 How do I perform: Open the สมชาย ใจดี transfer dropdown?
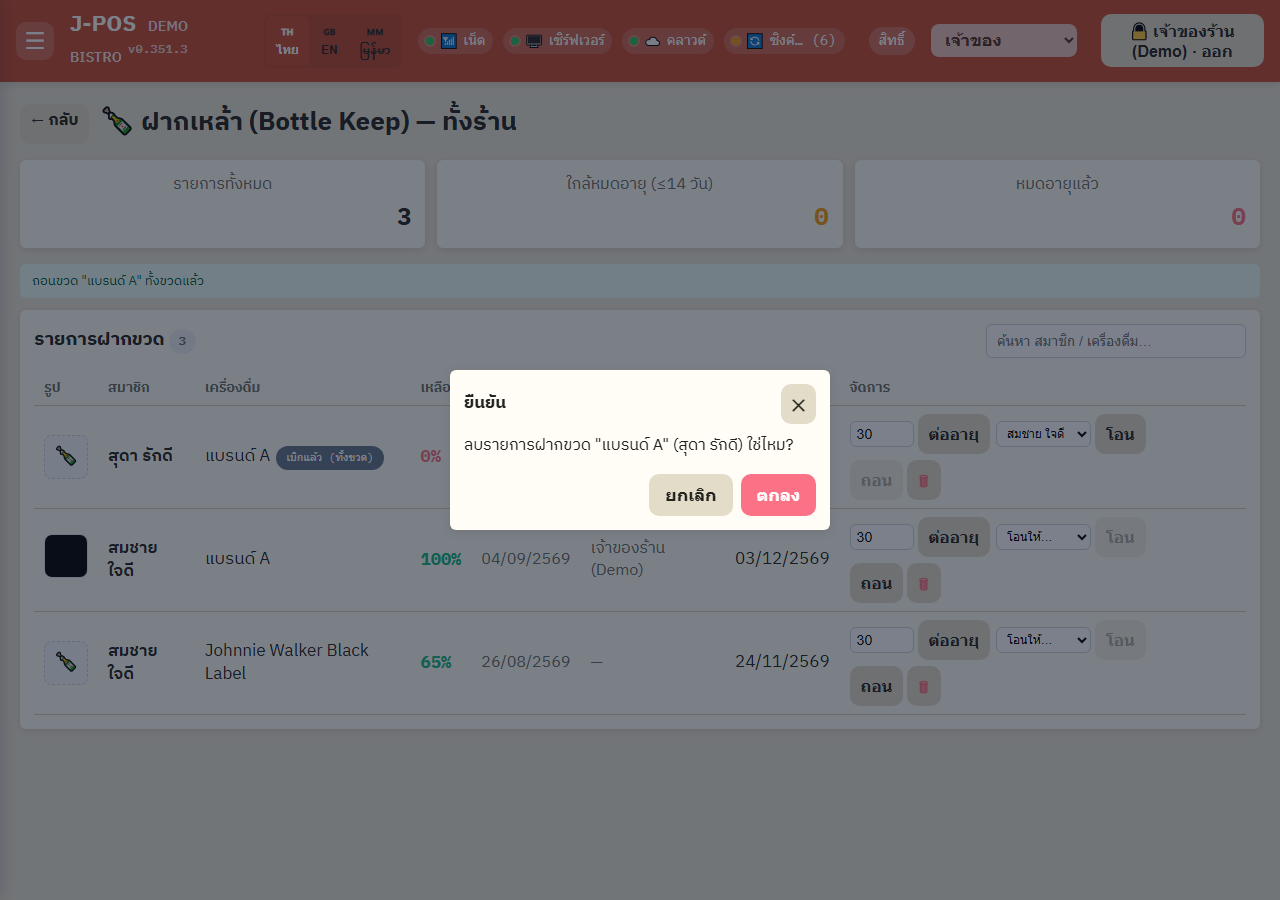(x=1043, y=434)
